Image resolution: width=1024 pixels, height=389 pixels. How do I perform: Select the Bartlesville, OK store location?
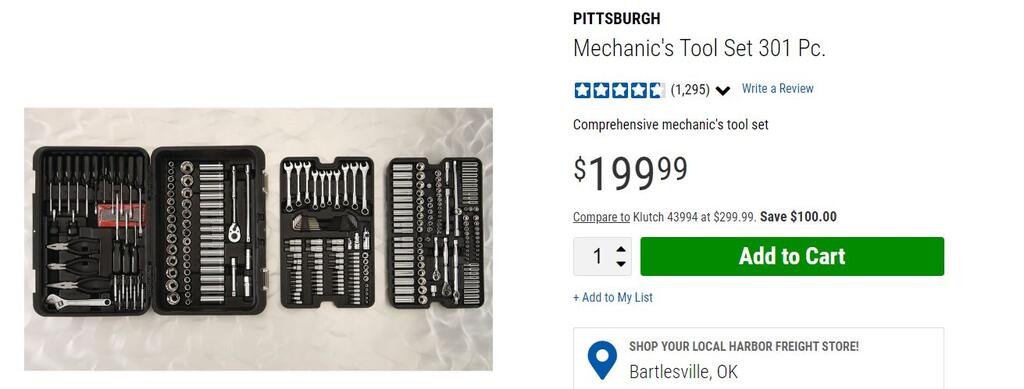[683, 372]
